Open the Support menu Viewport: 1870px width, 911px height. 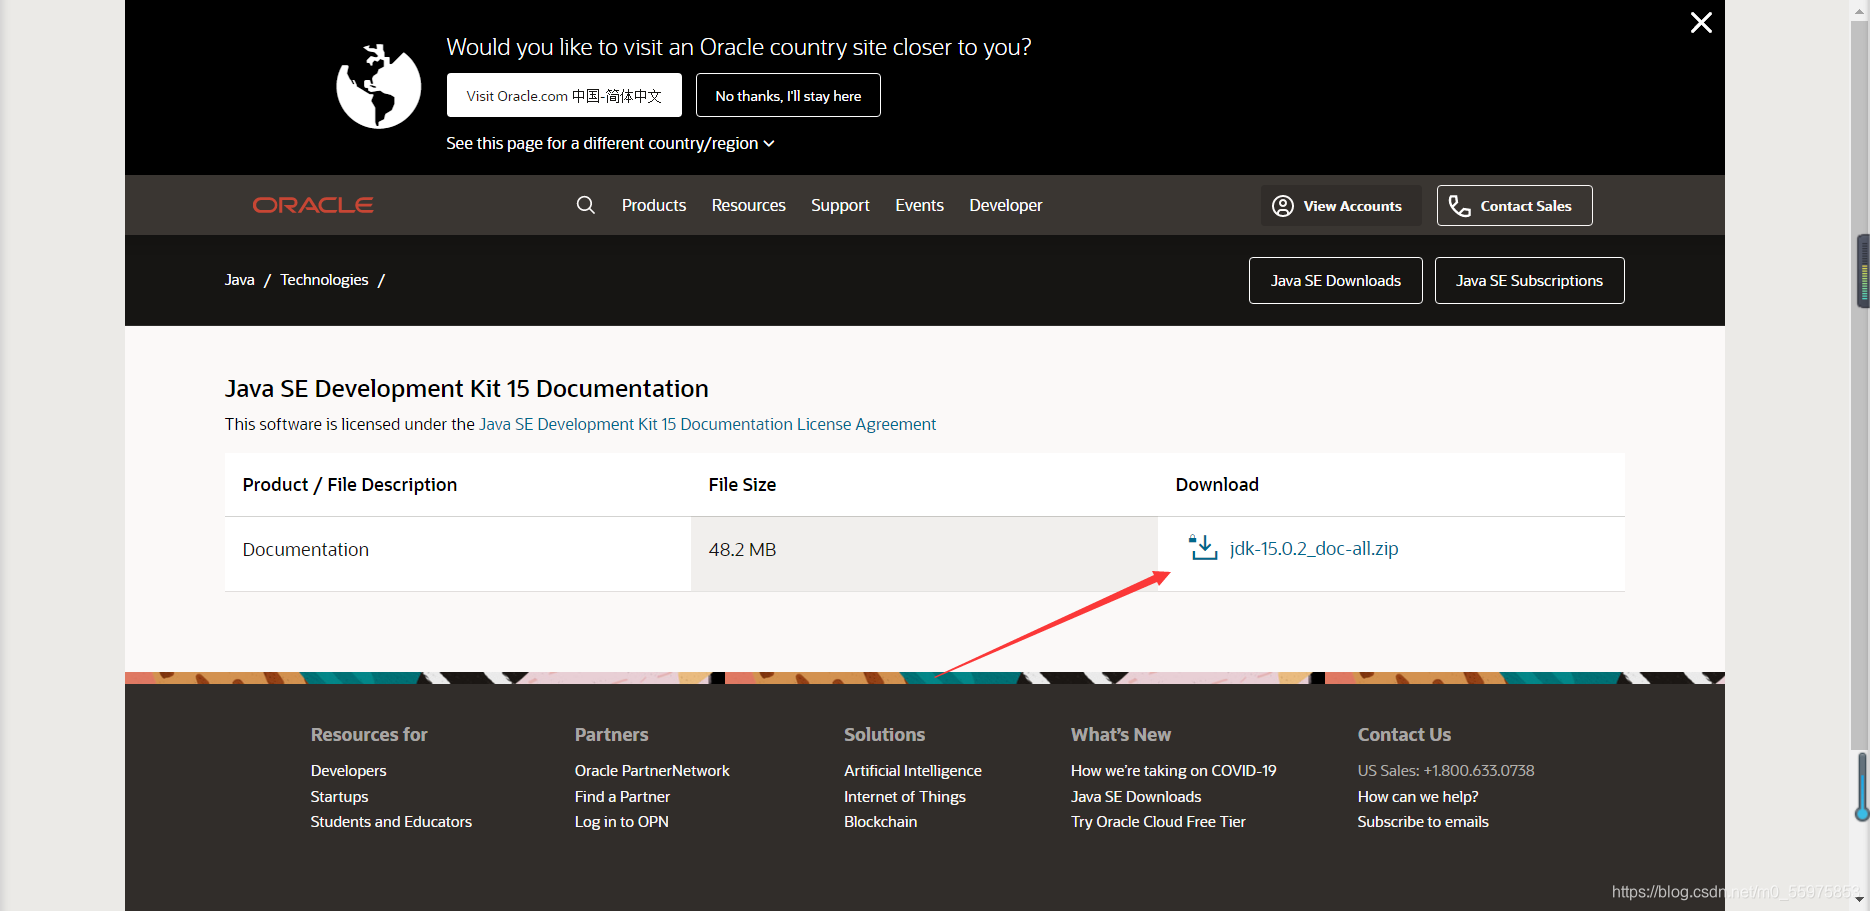coord(840,205)
